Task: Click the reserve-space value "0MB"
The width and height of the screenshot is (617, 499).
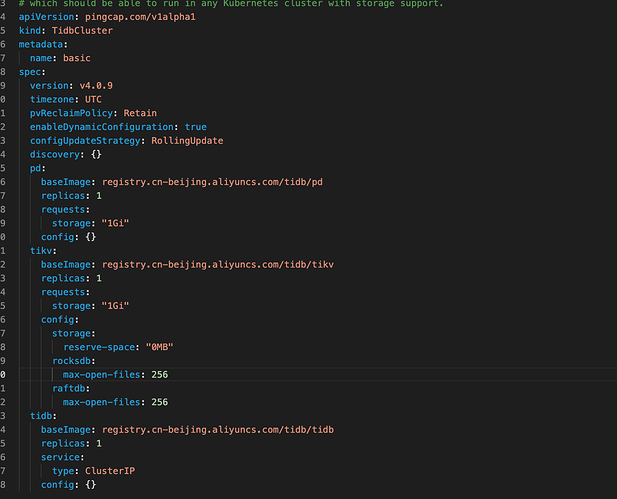Action: pyautogui.click(x=159, y=347)
